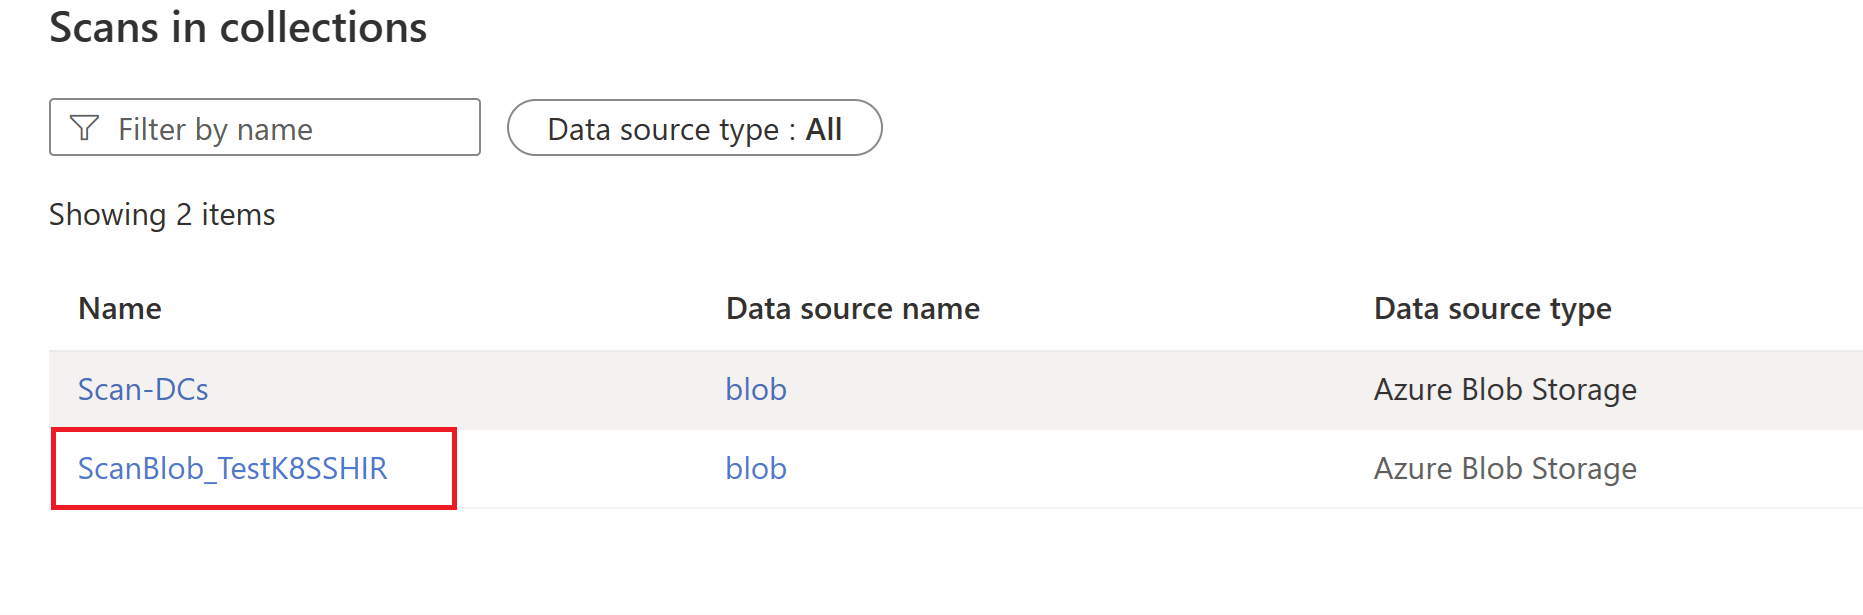Focus the Filter by name field
Screen dimensions: 1863x615
(265, 127)
